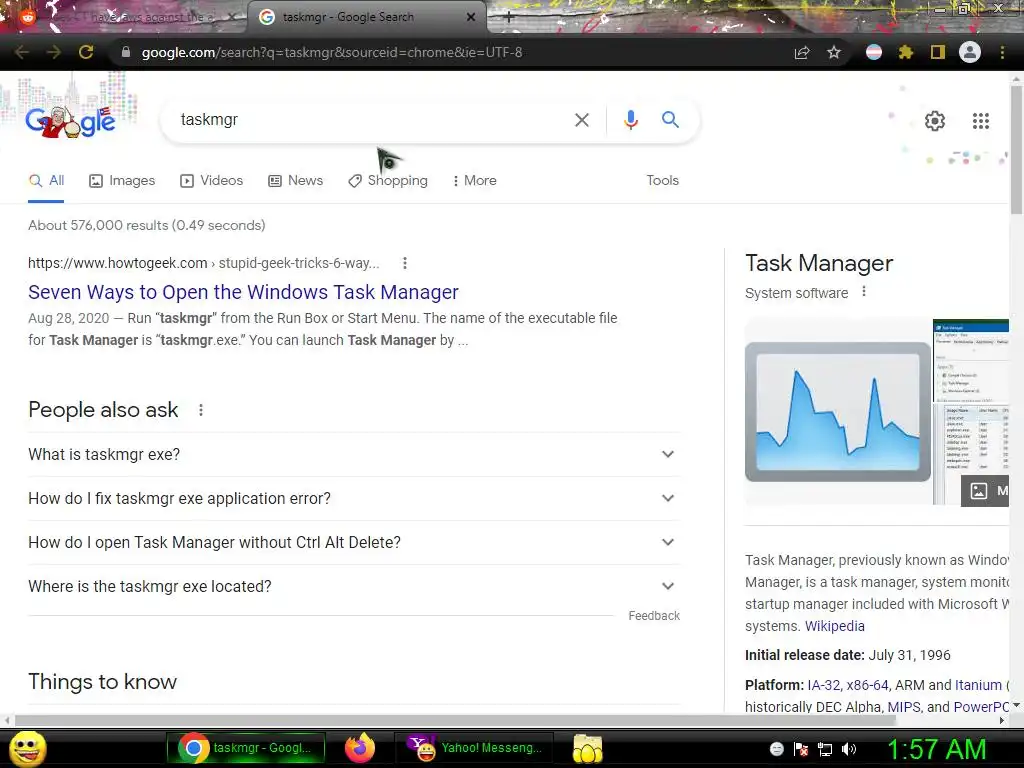Switch to taskmgr Google Chrome taskbar item
This screenshot has width=1024, height=768.
point(246,748)
